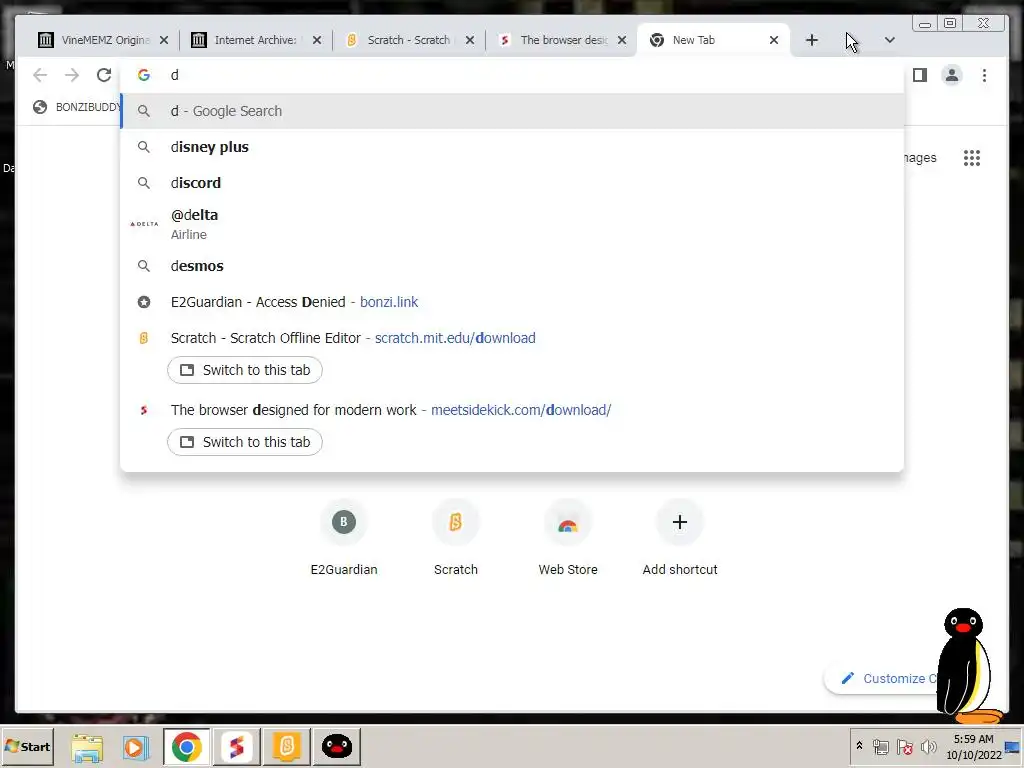Close the Internet Archive tab
This screenshot has height=768, width=1024.
click(317, 40)
